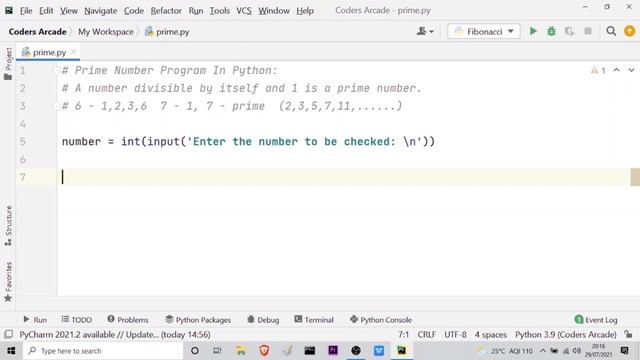
Task: Open the Run tool window button
Action: click(35, 320)
